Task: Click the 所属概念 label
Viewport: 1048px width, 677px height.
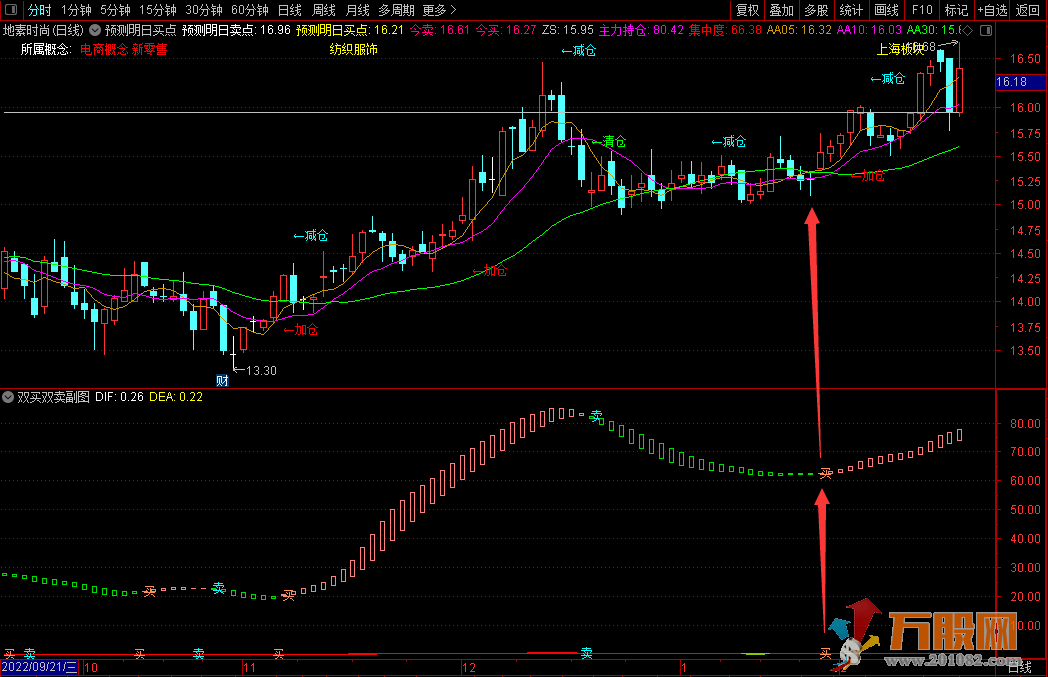Action: pyautogui.click(x=46, y=49)
